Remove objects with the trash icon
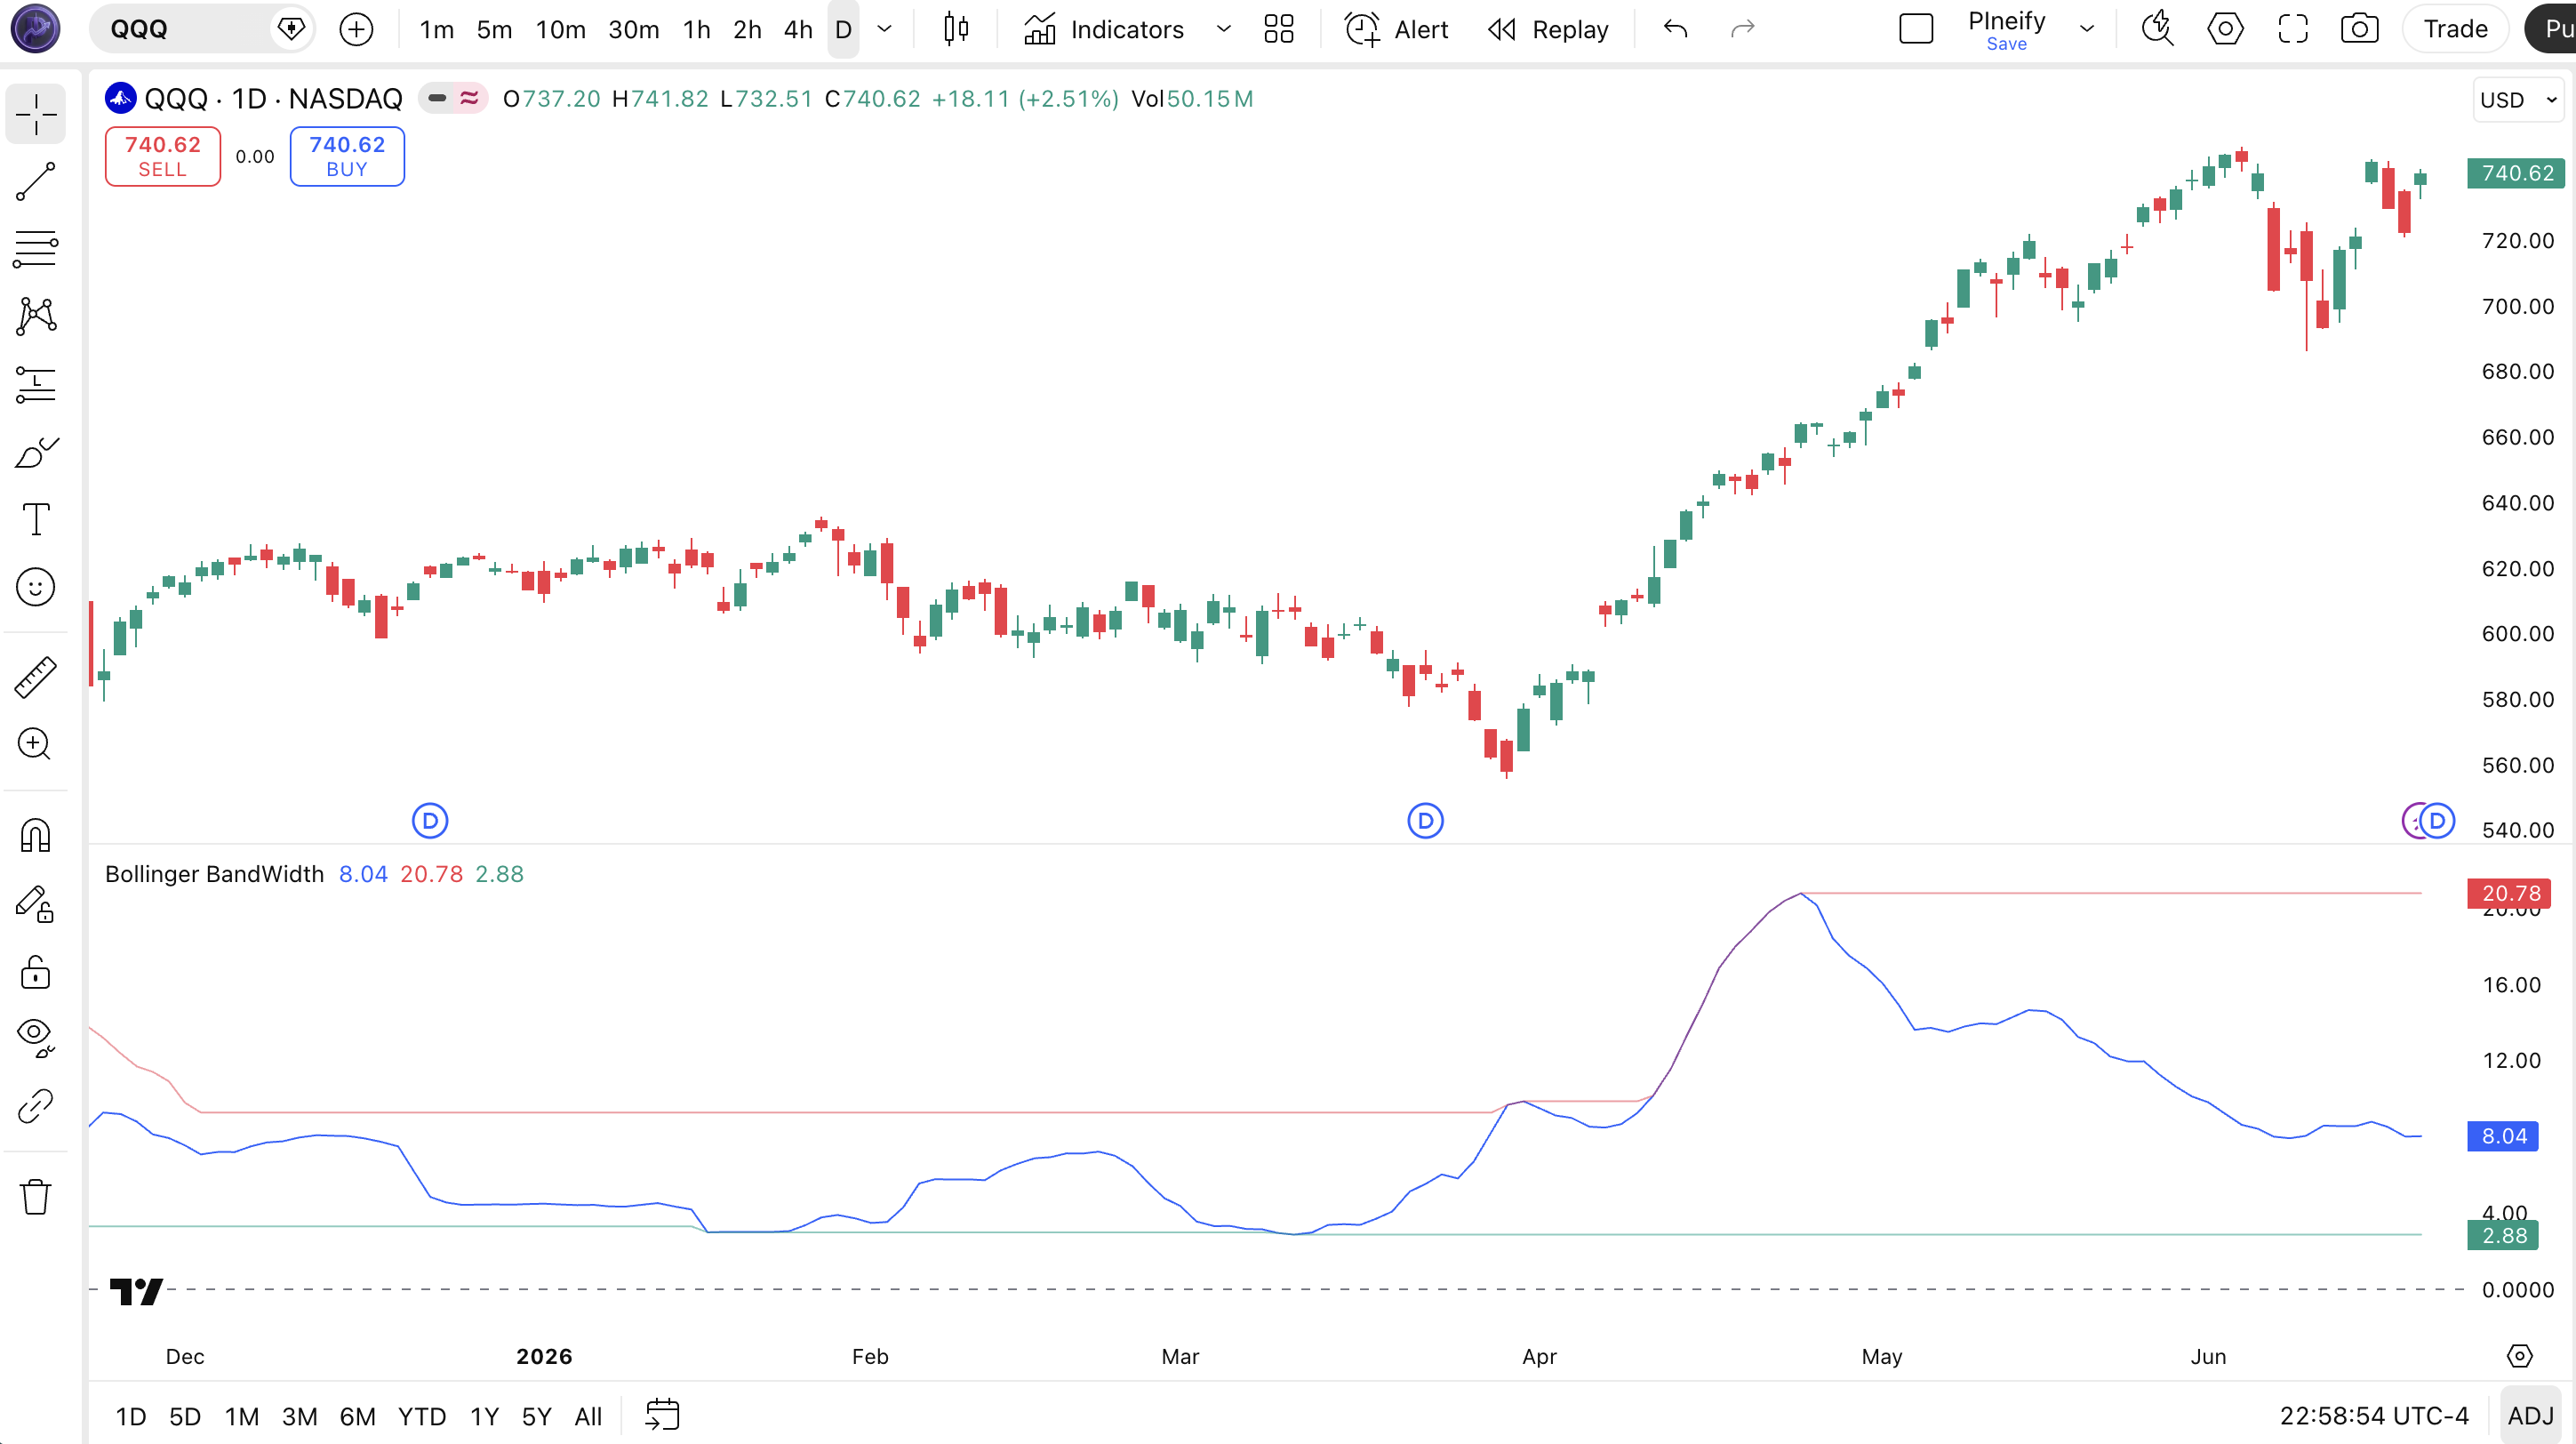The image size is (2576, 1444). (x=36, y=1196)
